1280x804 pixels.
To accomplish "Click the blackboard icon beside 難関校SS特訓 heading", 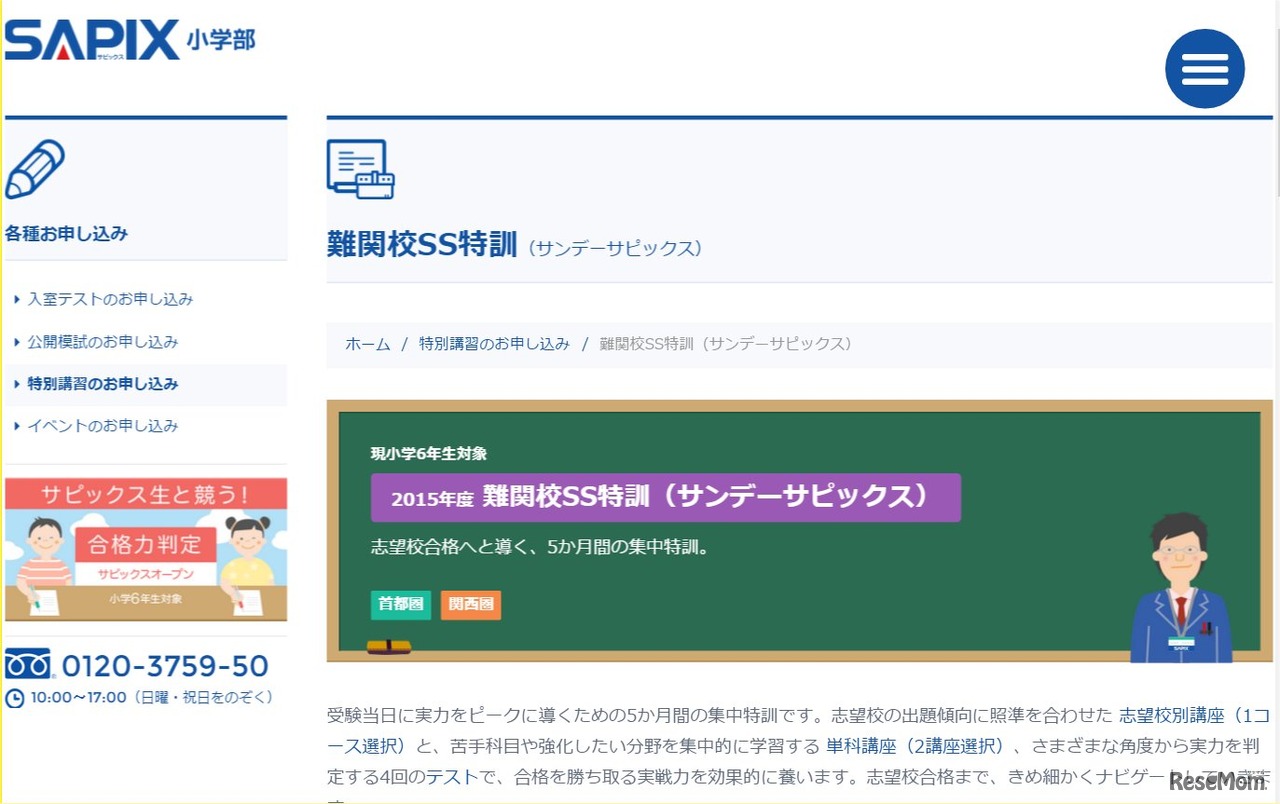I will (360, 168).
